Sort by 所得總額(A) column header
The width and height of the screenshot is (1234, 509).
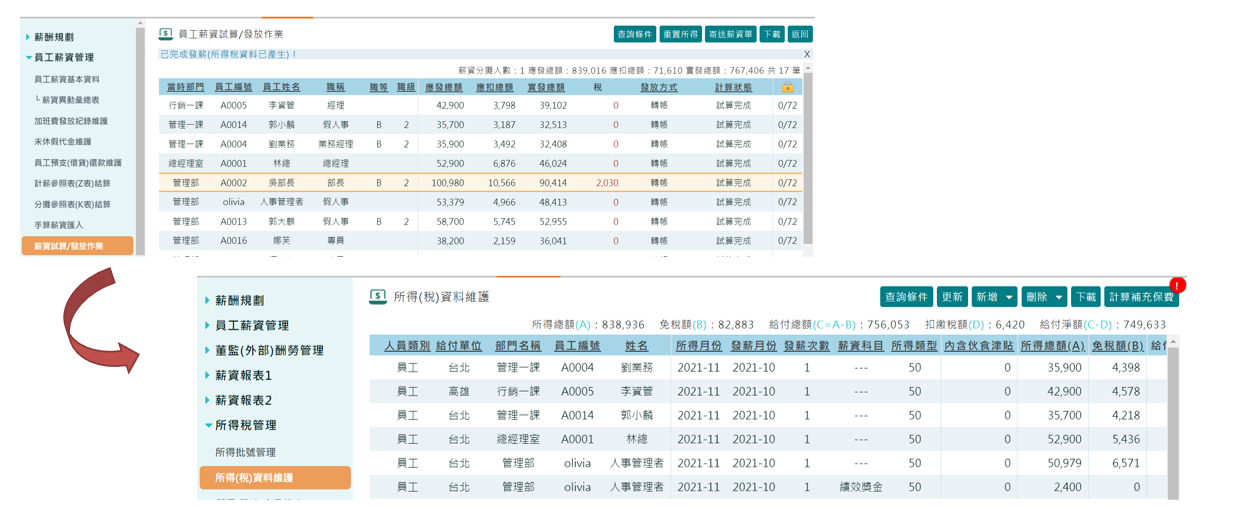[x=1052, y=345]
